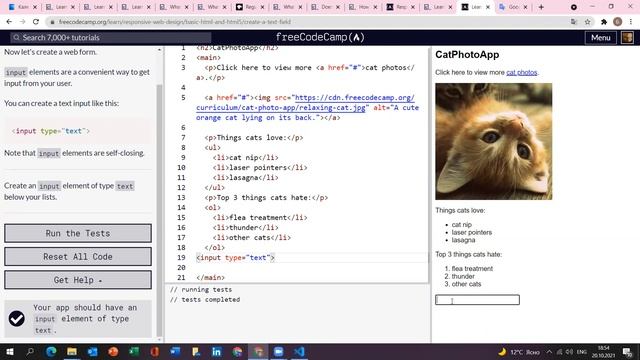Click scroll-down arrow of instructions panel

[159, 339]
